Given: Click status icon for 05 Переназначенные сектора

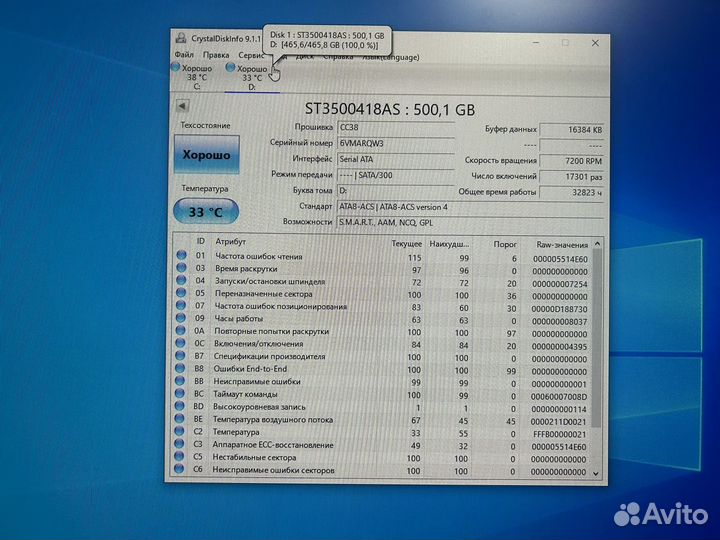Looking at the screenshot, I should tap(181, 292).
